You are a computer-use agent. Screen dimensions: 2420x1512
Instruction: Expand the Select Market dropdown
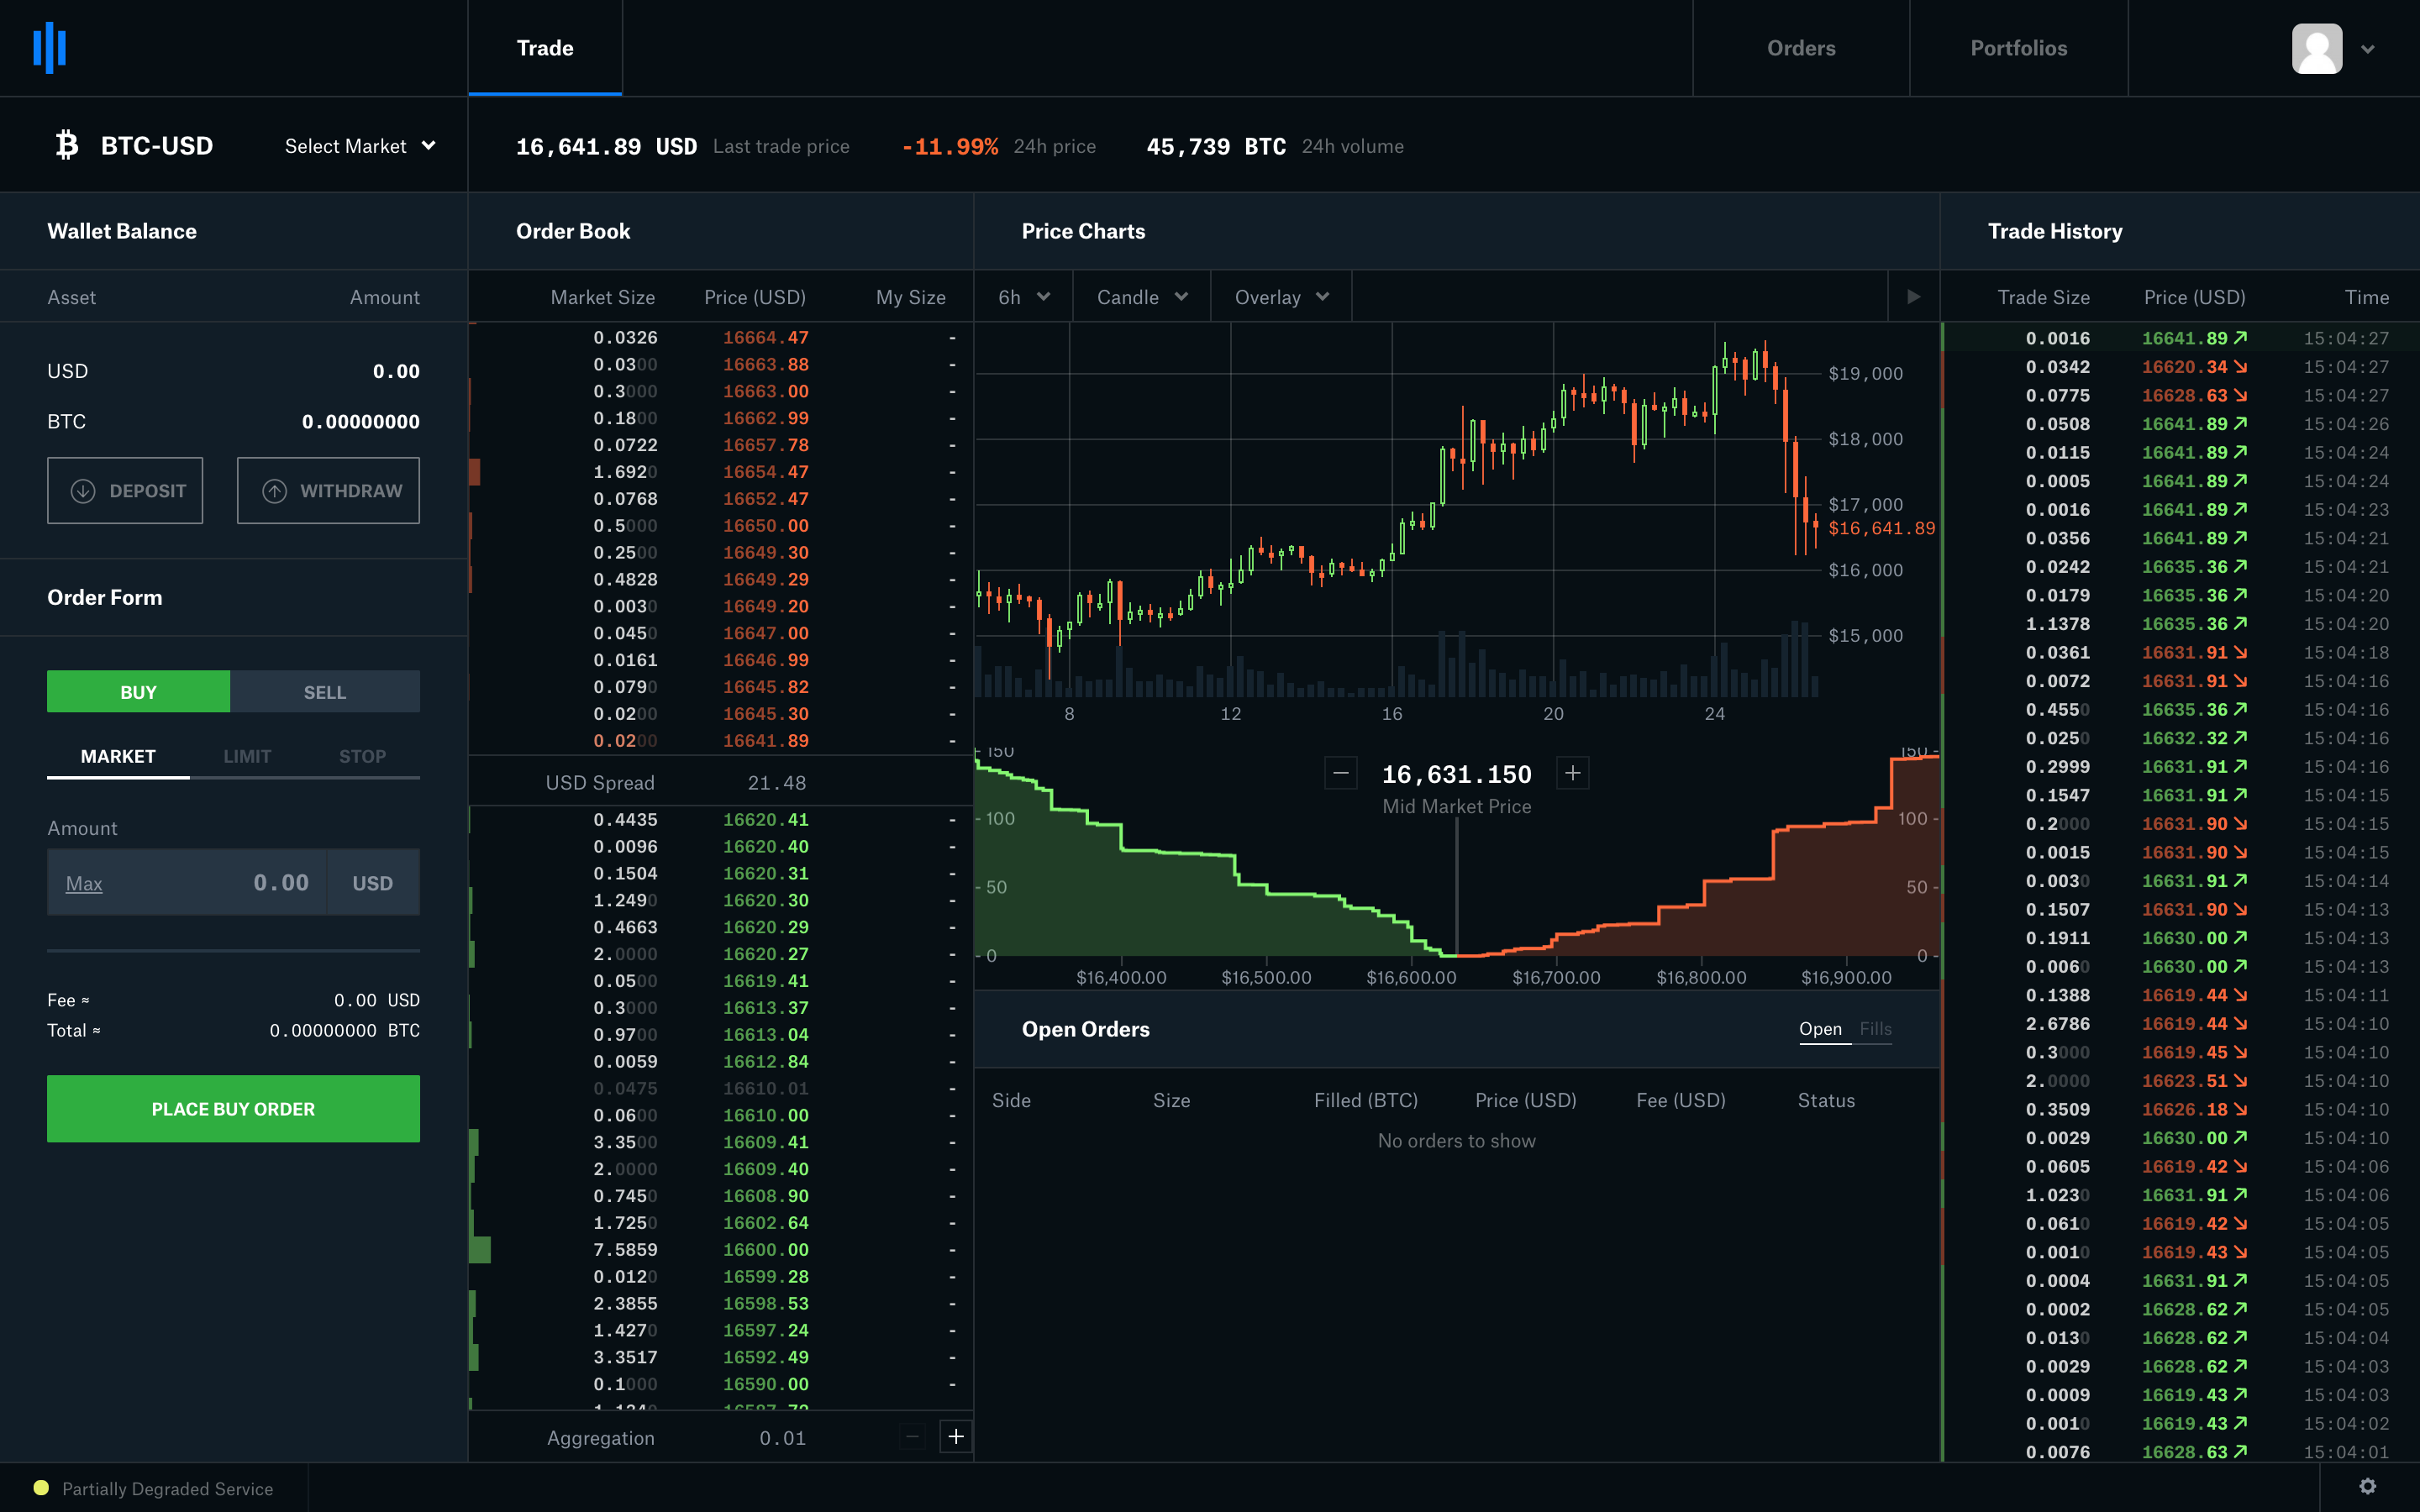pyautogui.click(x=357, y=144)
